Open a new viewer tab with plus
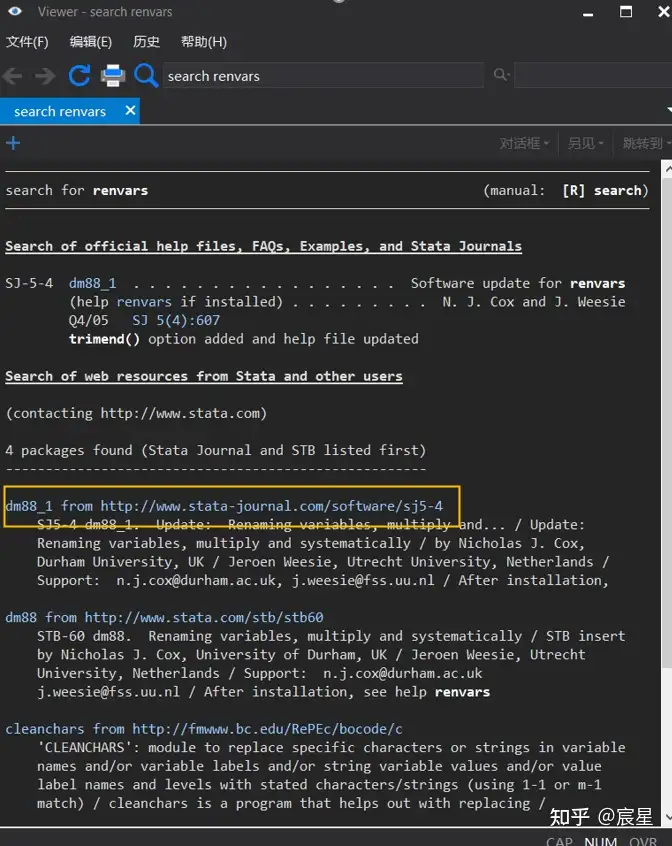The height and width of the screenshot is (846, 672). pos(13,143)
